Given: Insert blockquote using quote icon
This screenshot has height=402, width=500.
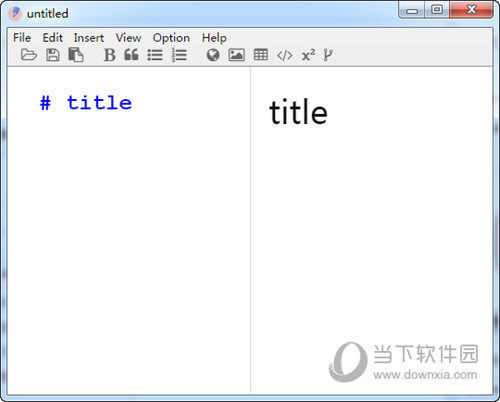Looking at the screenshot, I should (x=131, y=55).
